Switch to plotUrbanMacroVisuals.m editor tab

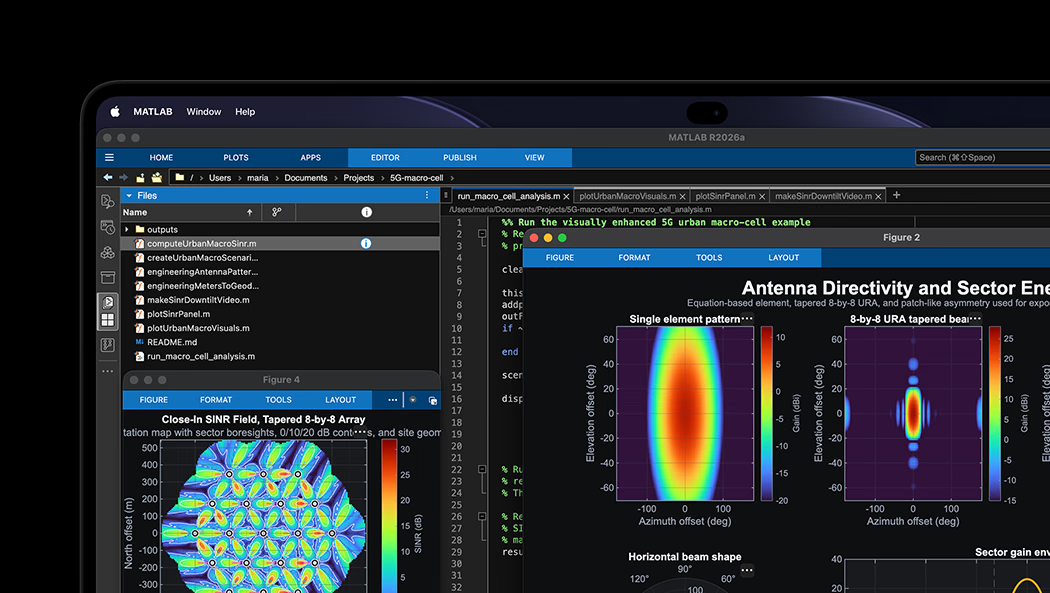(627, 196)
